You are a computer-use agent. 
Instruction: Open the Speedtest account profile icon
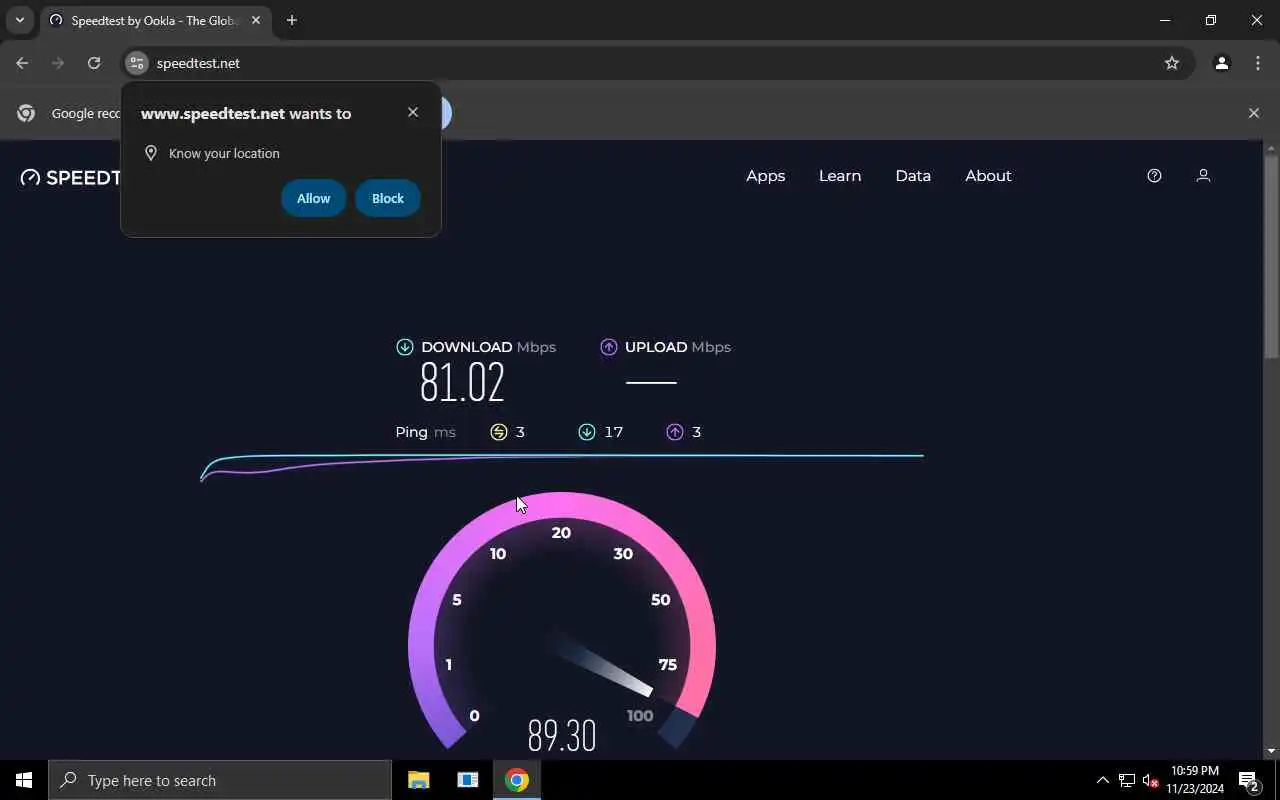[1203, 175]
